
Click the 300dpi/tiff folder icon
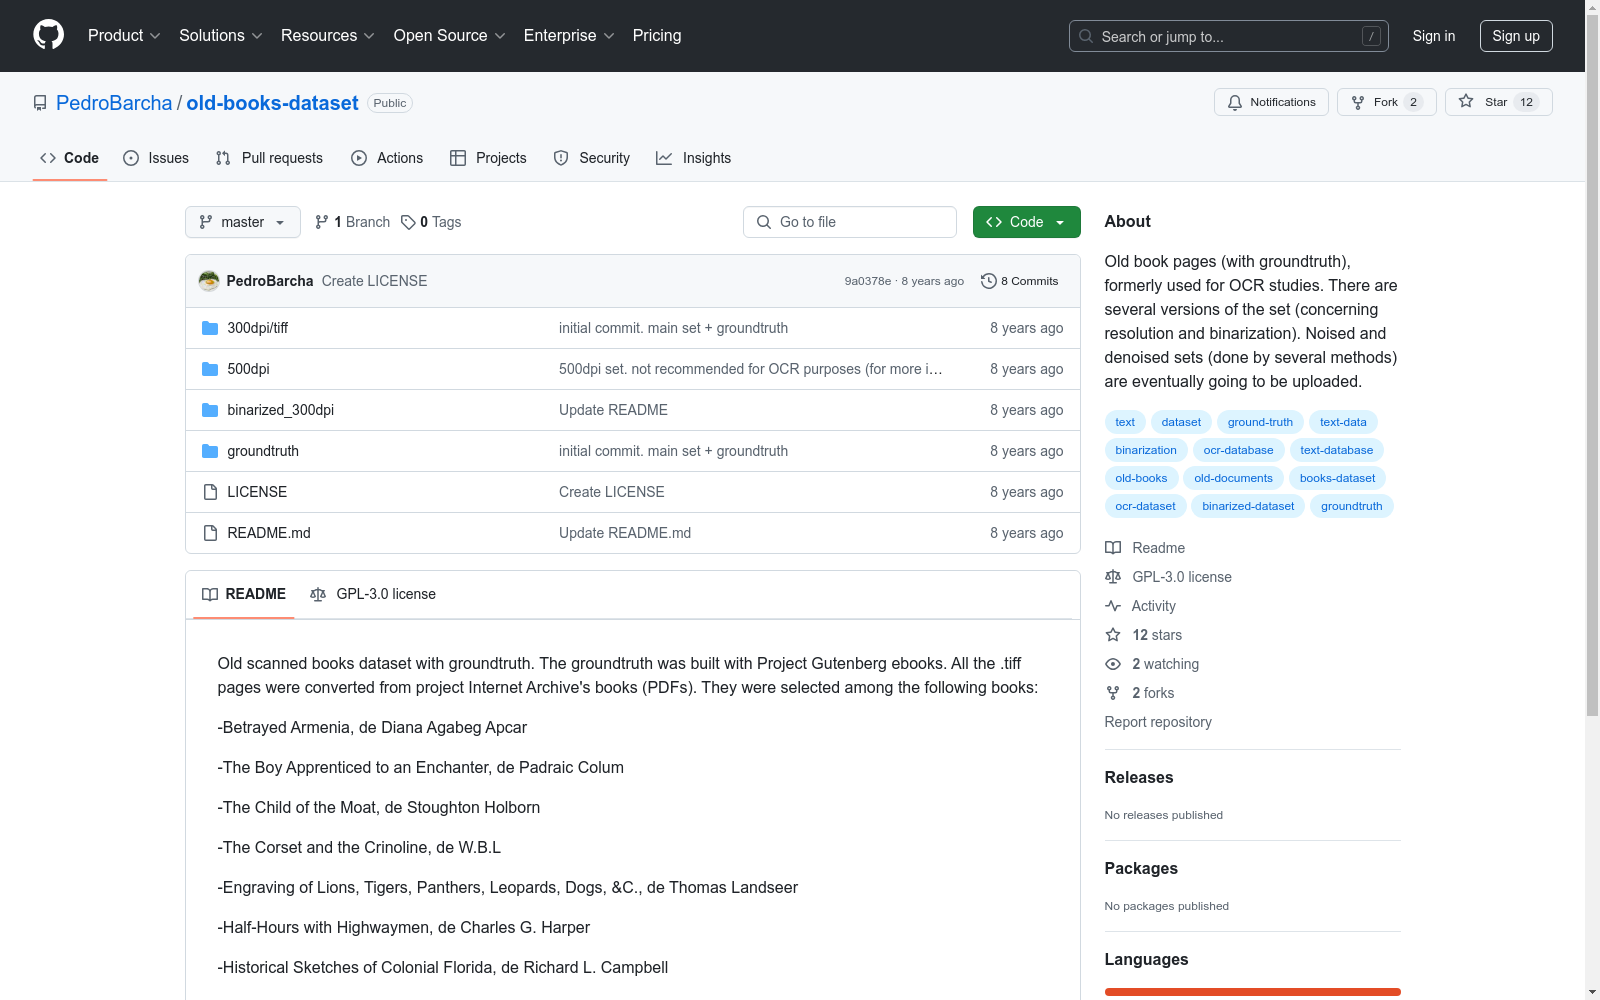point(210,328)
